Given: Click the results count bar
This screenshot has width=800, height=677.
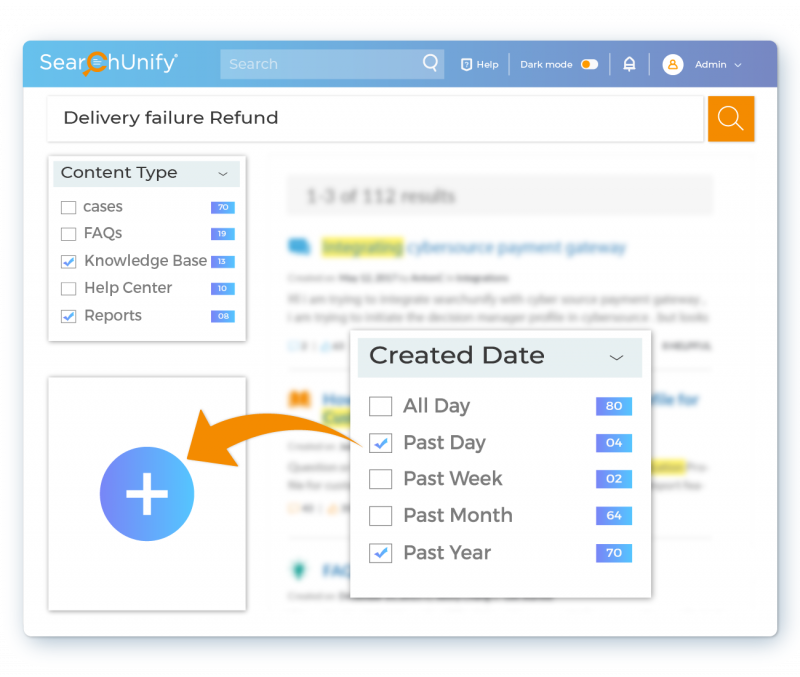Looking at the screenshot, I should click(500, 195).
